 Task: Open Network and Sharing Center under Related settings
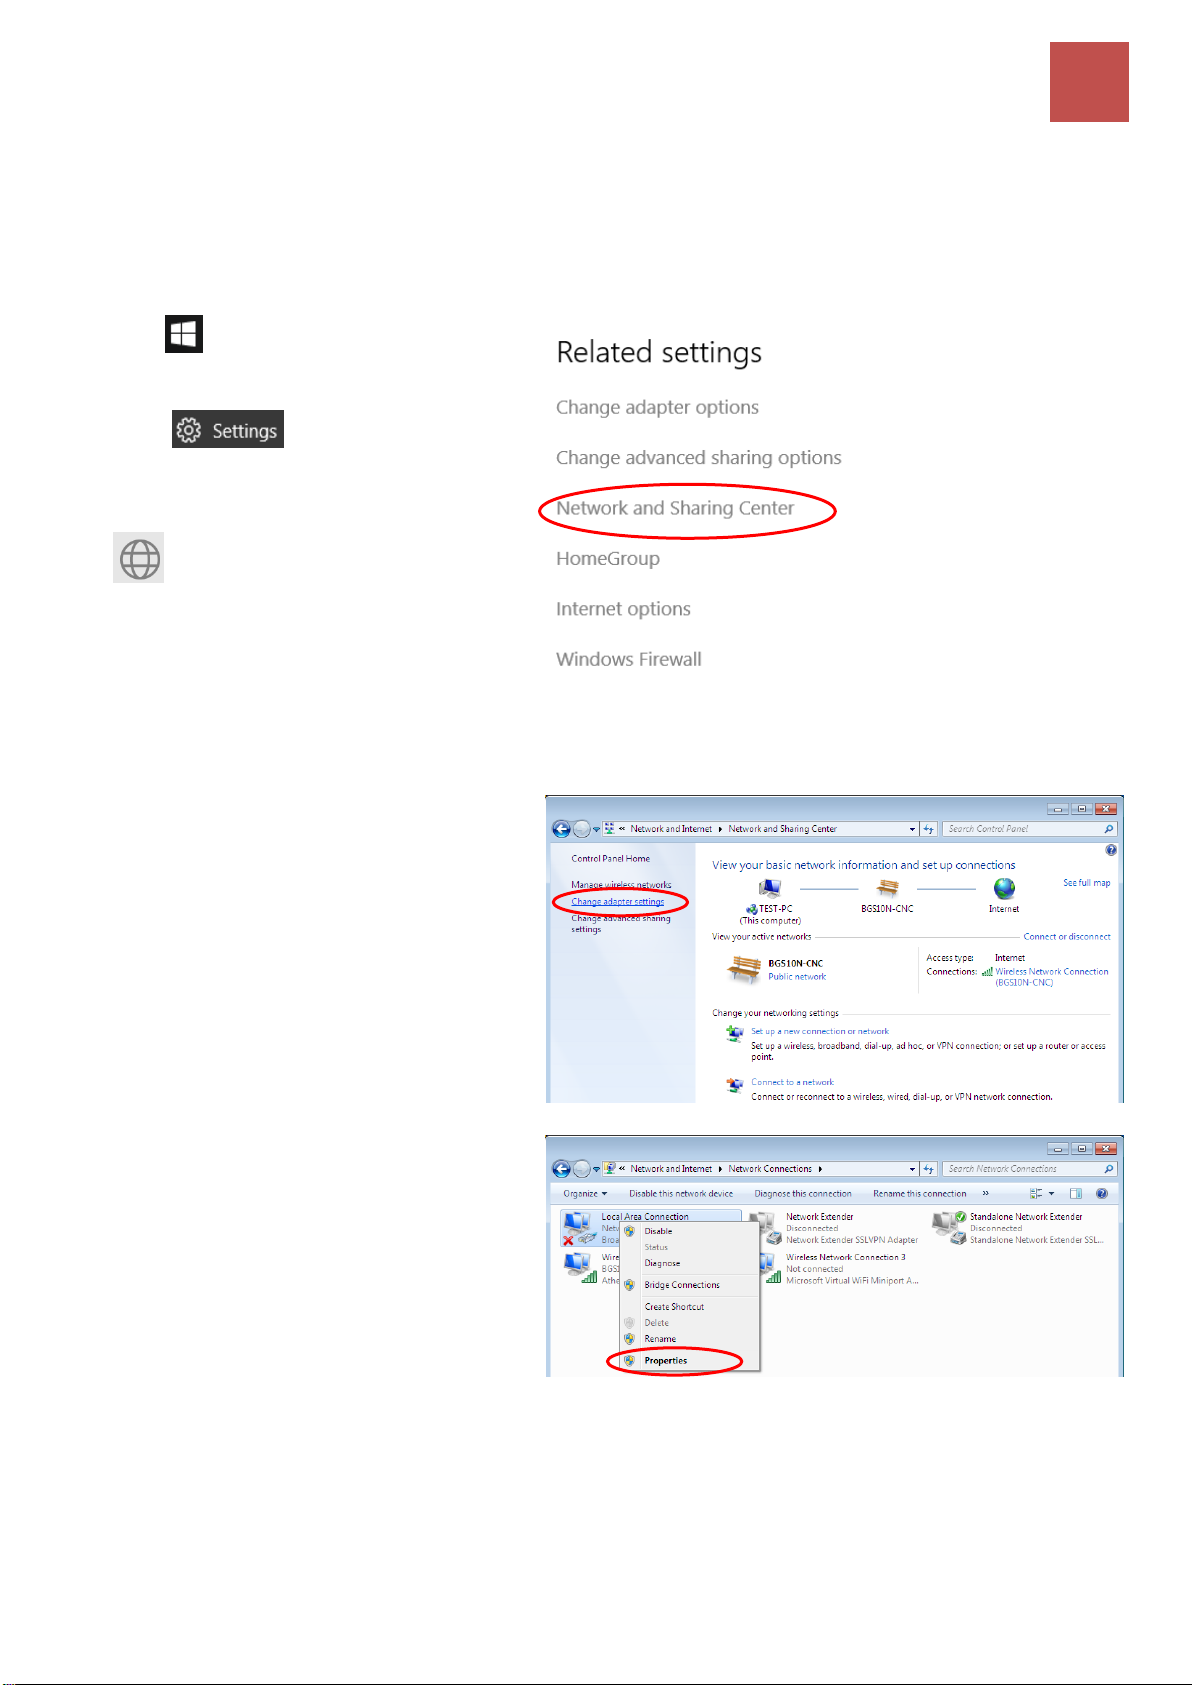tap(675, 508)
